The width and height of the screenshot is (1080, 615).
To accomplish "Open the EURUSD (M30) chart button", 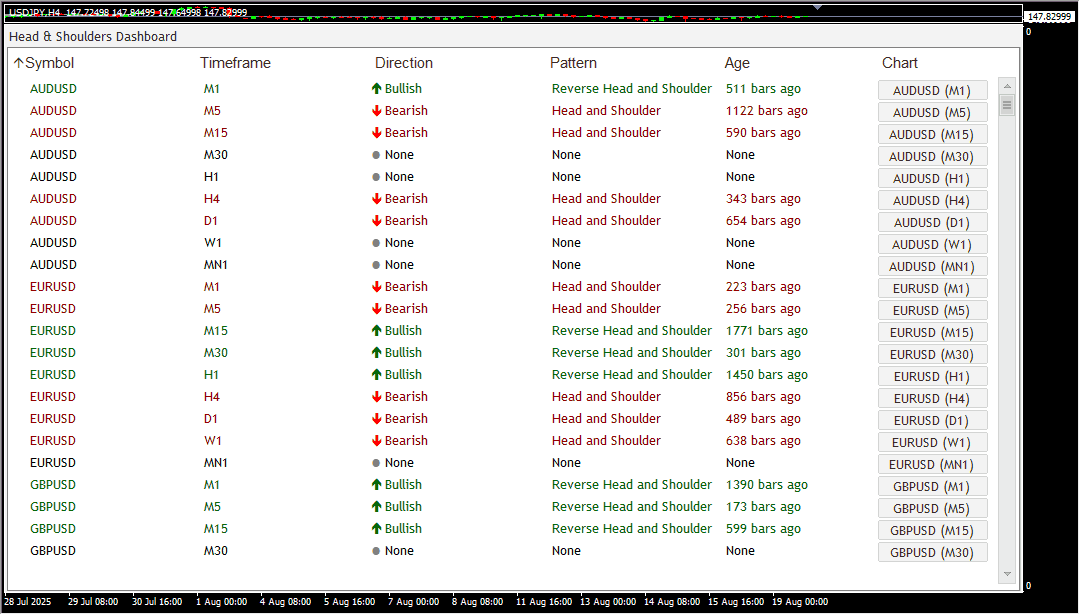I will (x=933, y=355).
